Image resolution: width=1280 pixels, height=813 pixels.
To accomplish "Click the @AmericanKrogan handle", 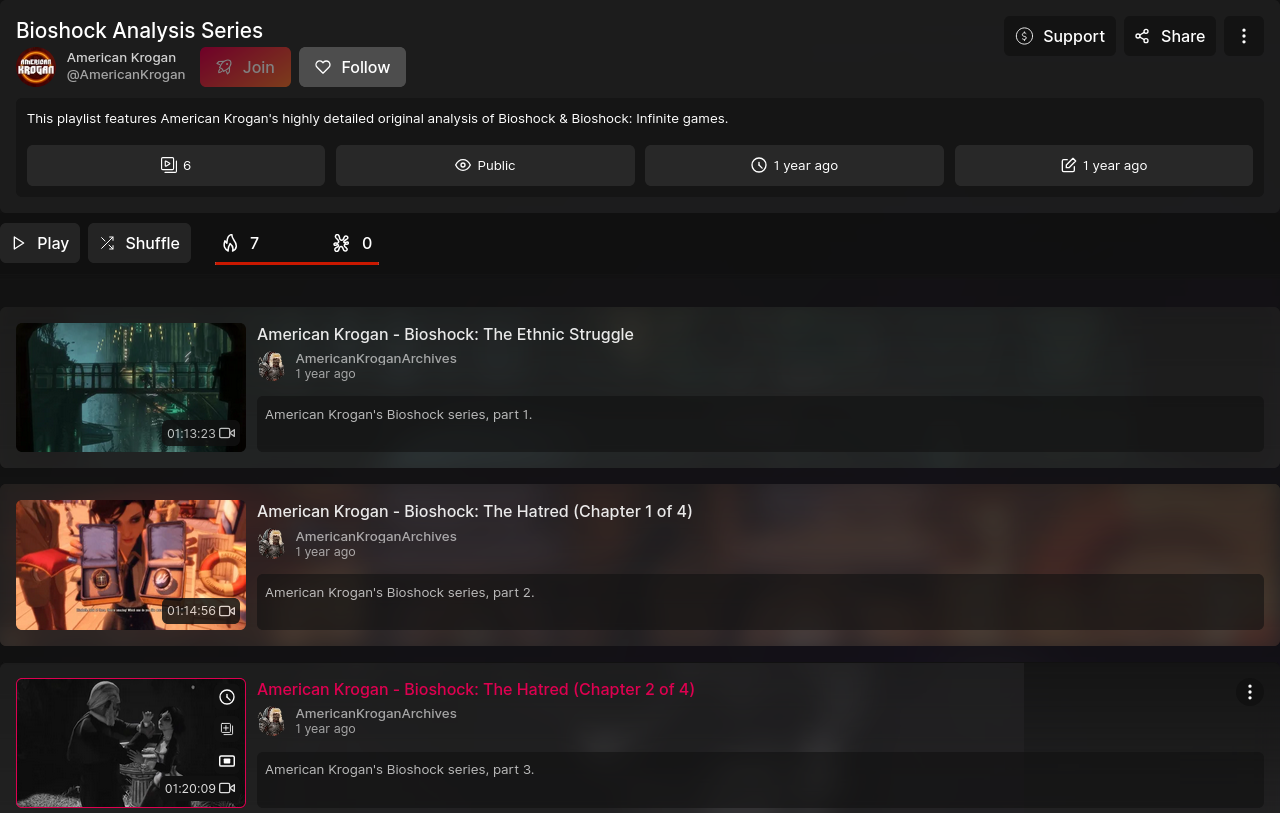I will pos(126,75).
